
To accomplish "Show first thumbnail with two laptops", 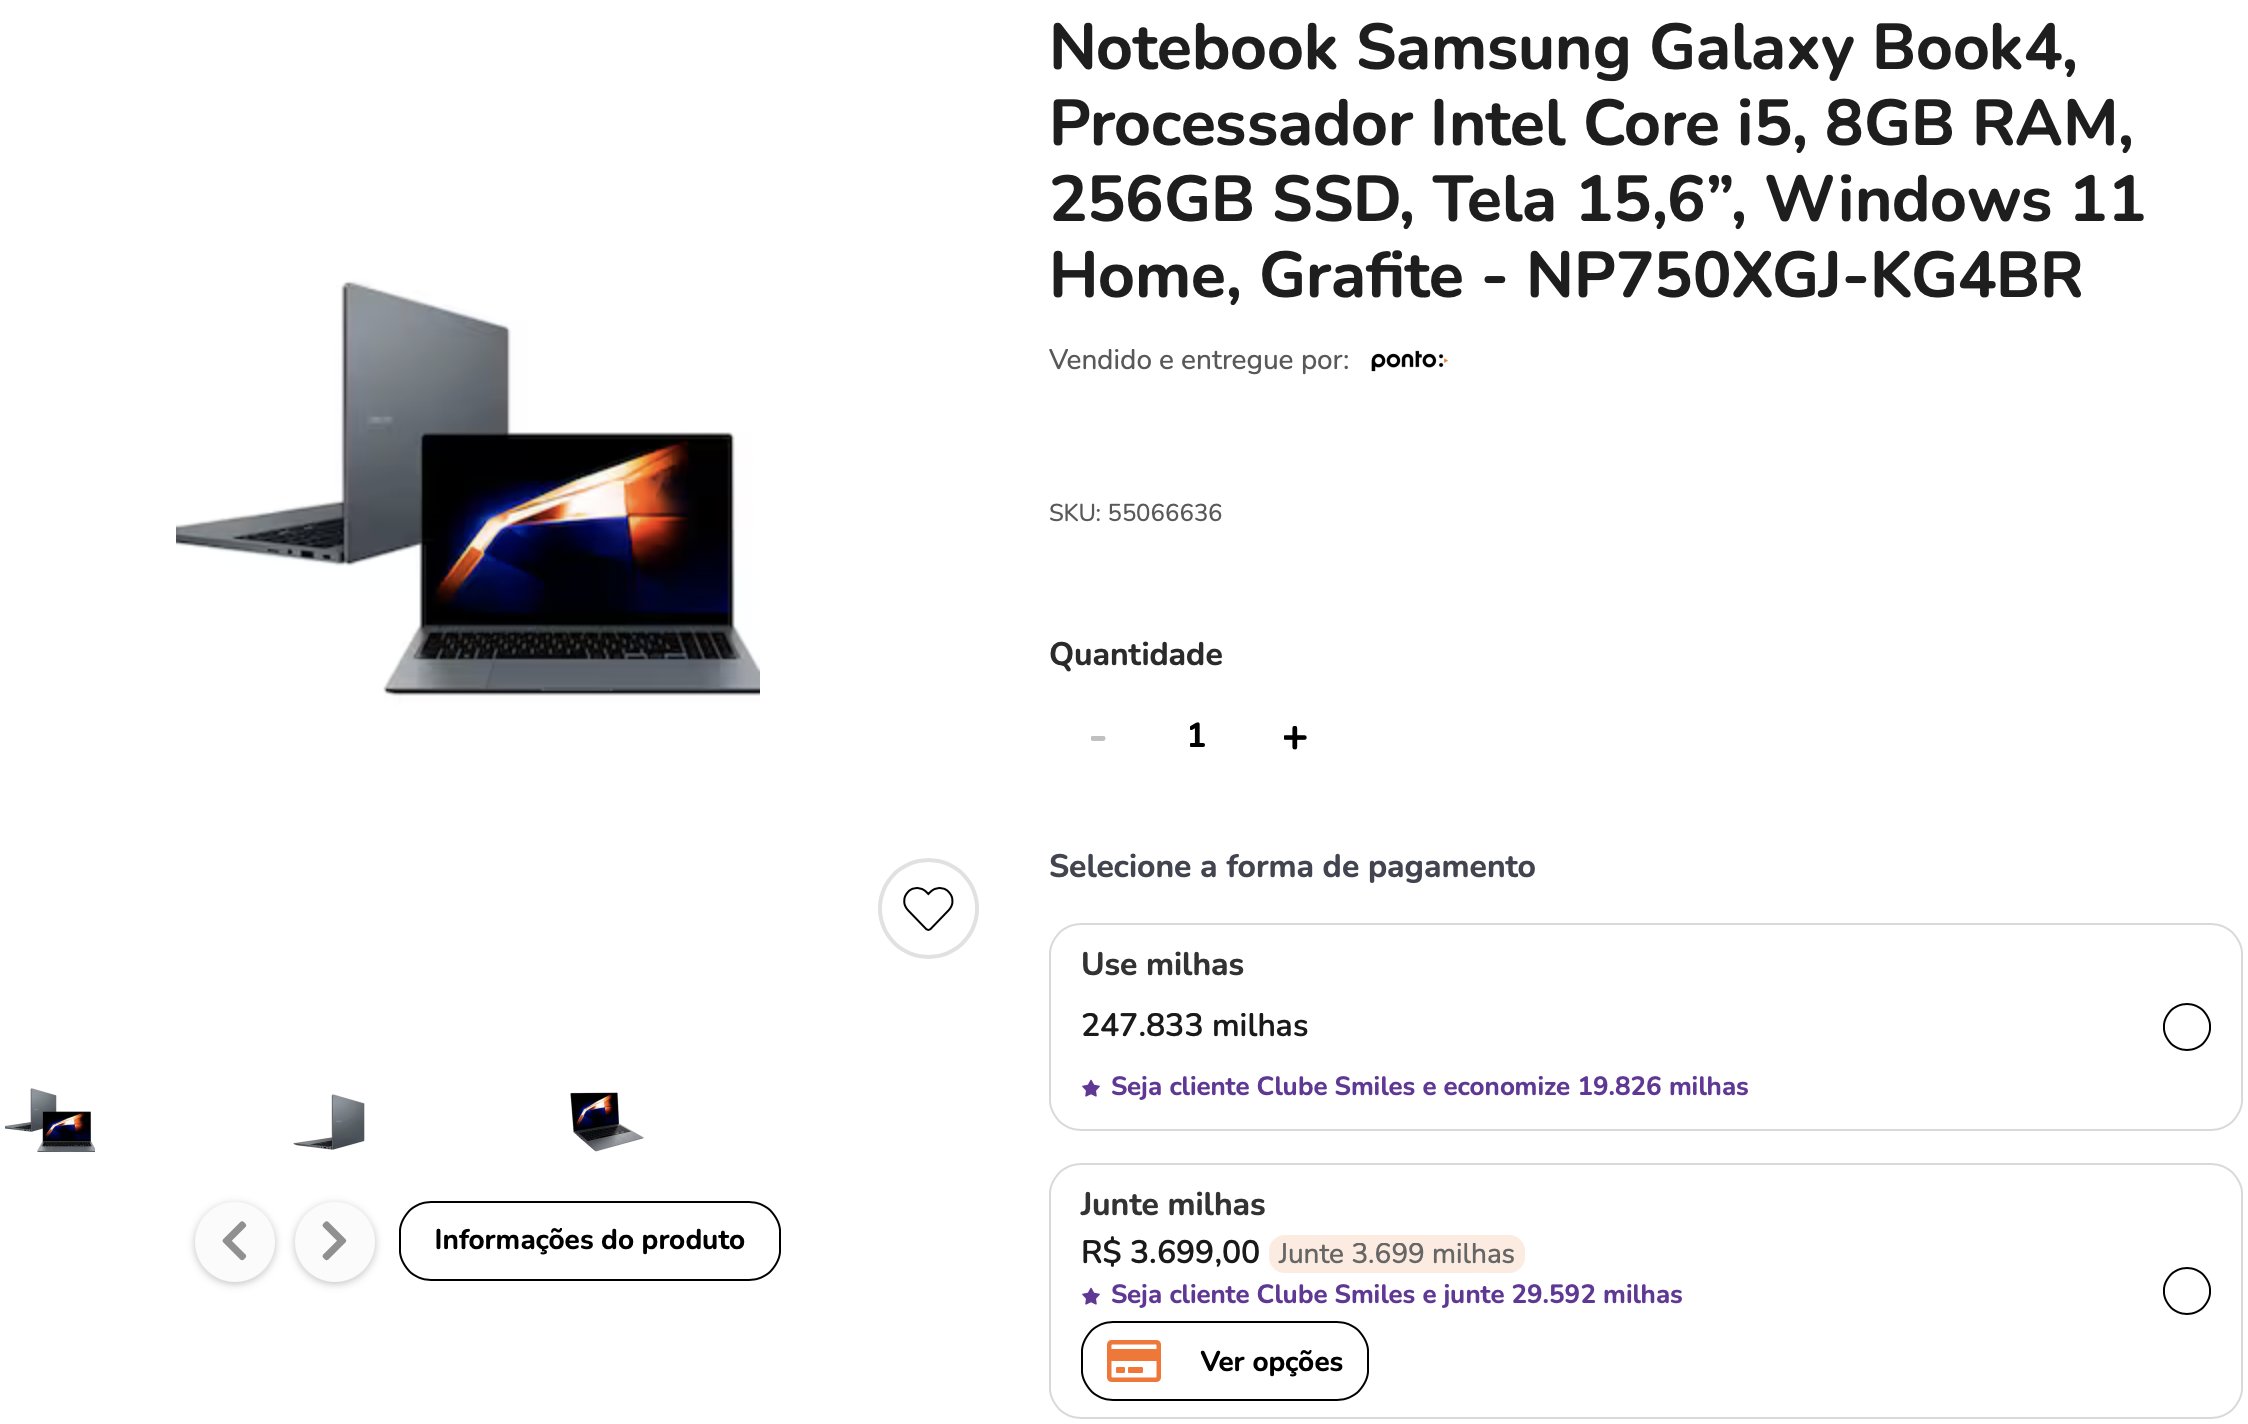I will (x=50, y=1120).
